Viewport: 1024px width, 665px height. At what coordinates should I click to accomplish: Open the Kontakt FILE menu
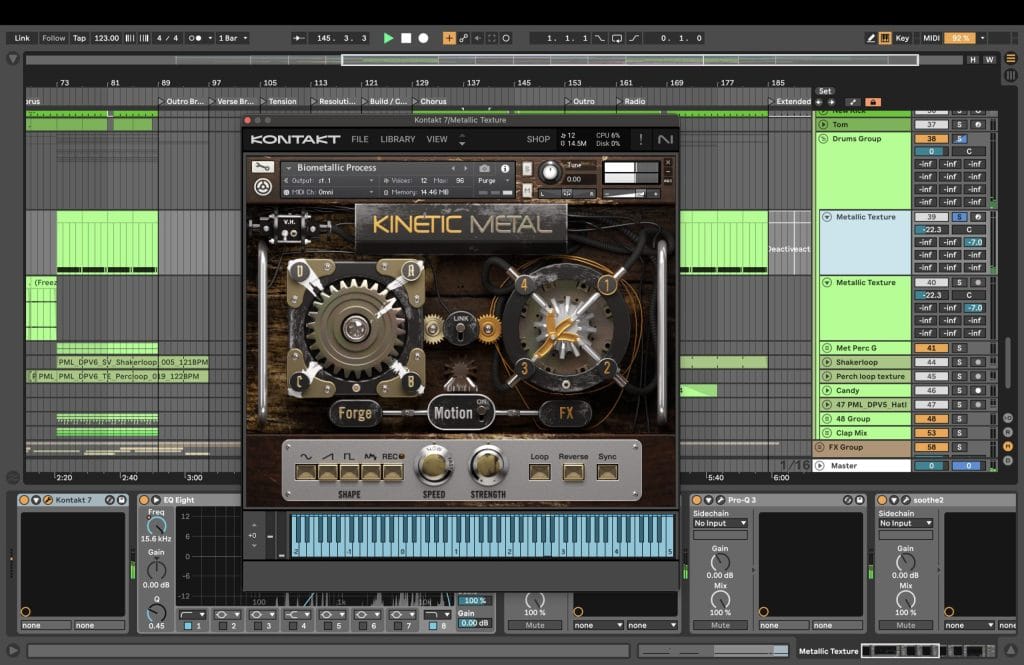pyautogui.click(x=359, y=139)
